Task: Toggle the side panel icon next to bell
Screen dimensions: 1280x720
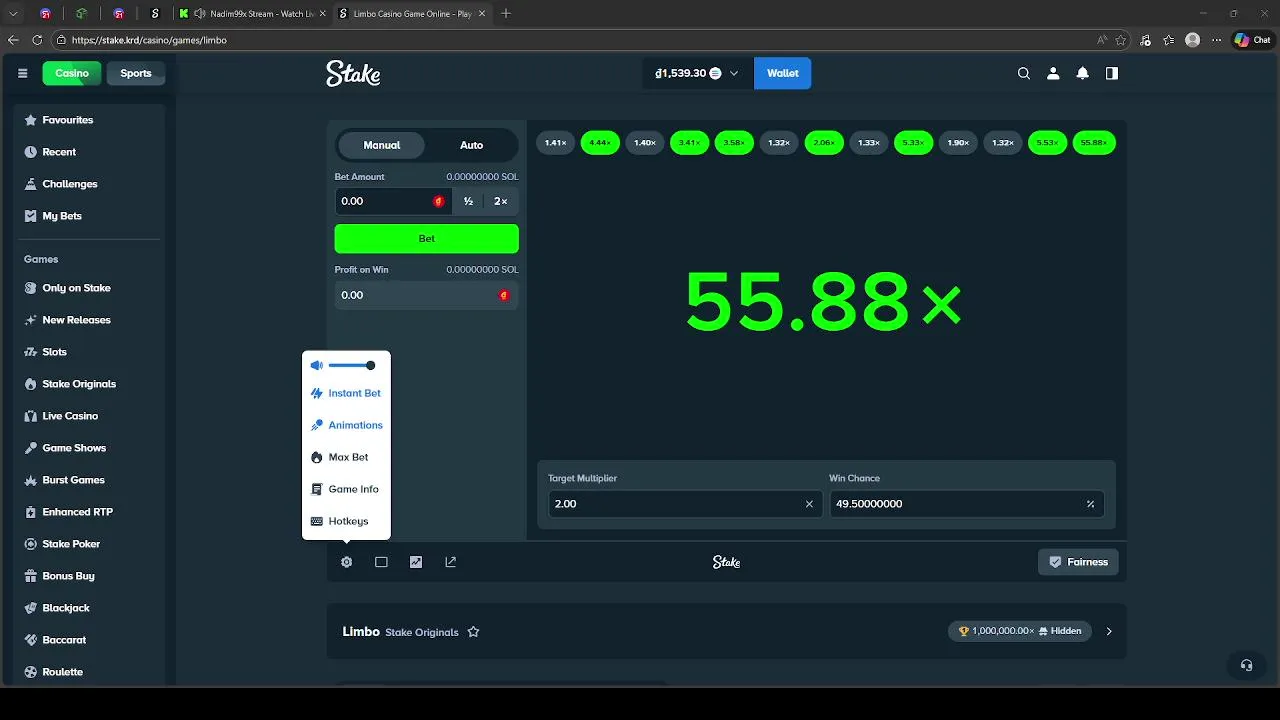Action: [x=1111, y=73]
